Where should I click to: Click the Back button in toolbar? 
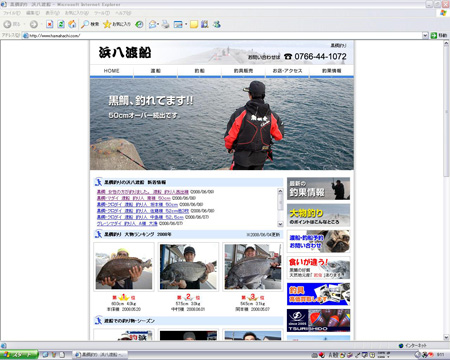[12, 24]
